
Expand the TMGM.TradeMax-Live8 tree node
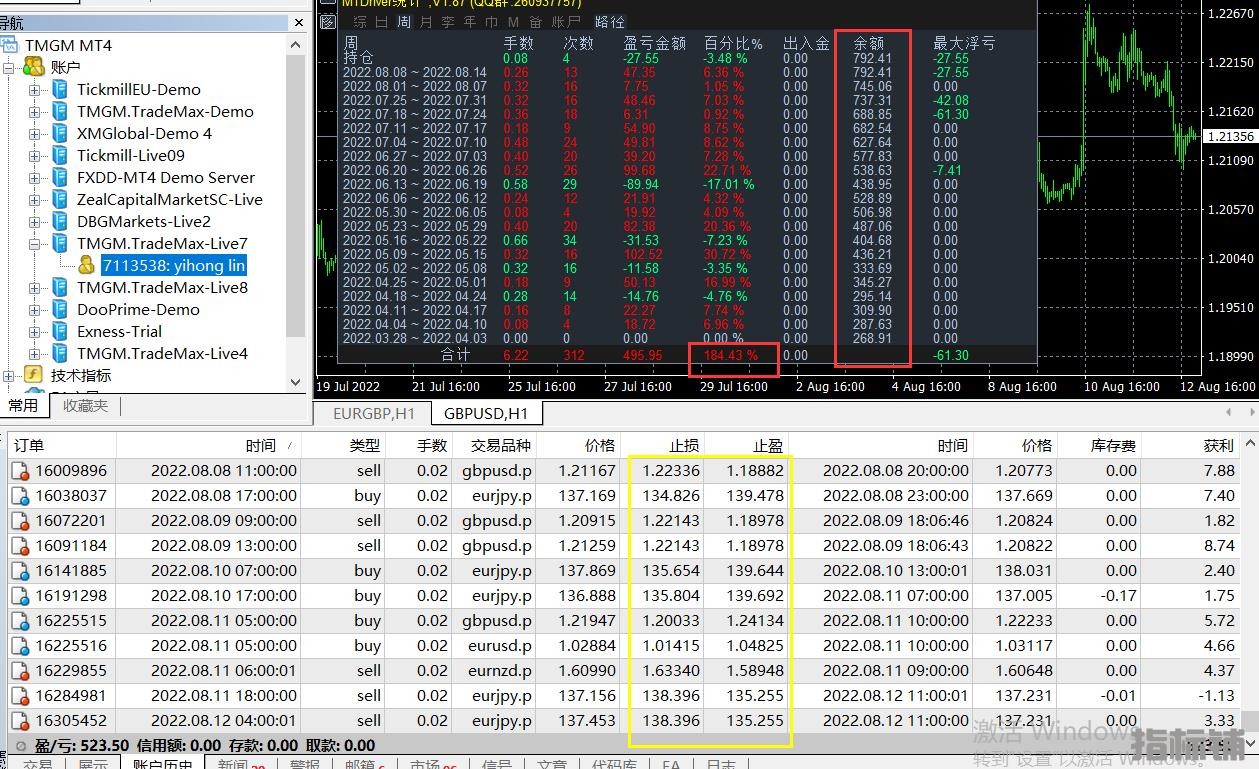pos(35,288)
